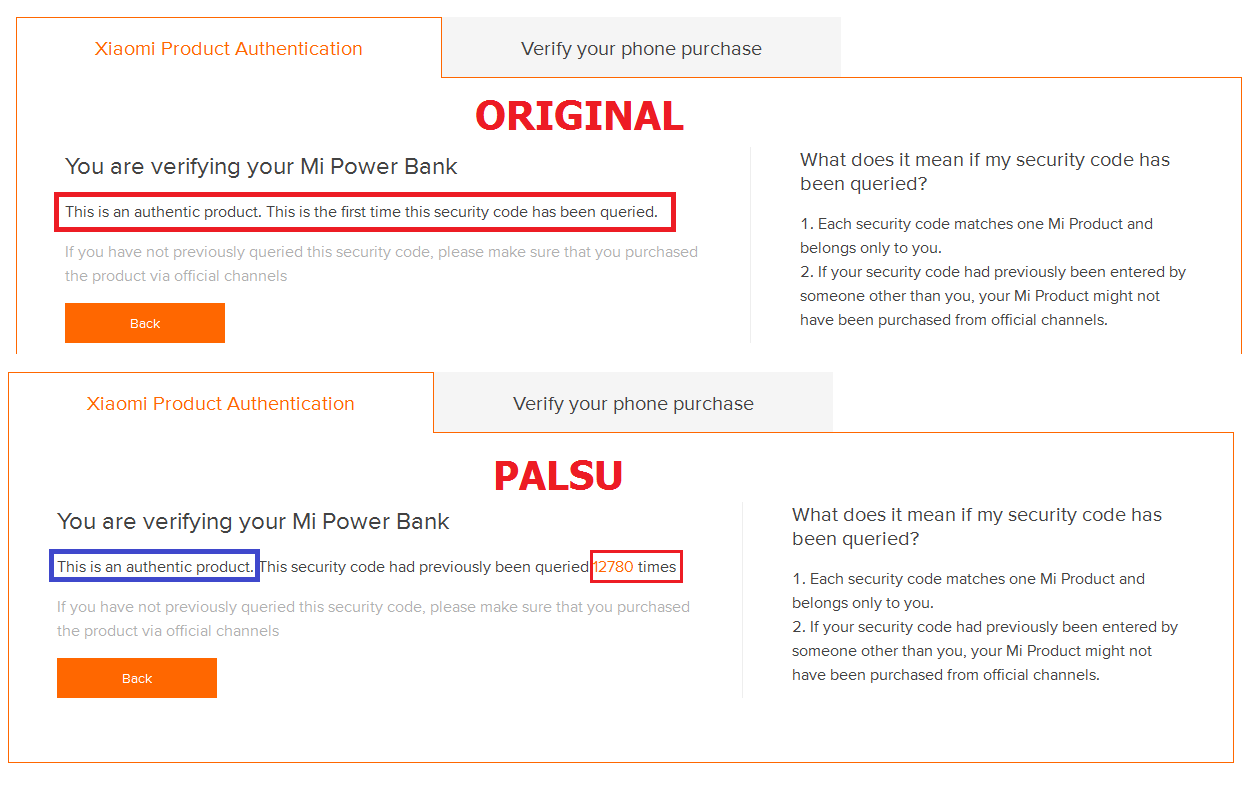Open Verify your phone purchase tab in PALSU panel

pos(633,404)
